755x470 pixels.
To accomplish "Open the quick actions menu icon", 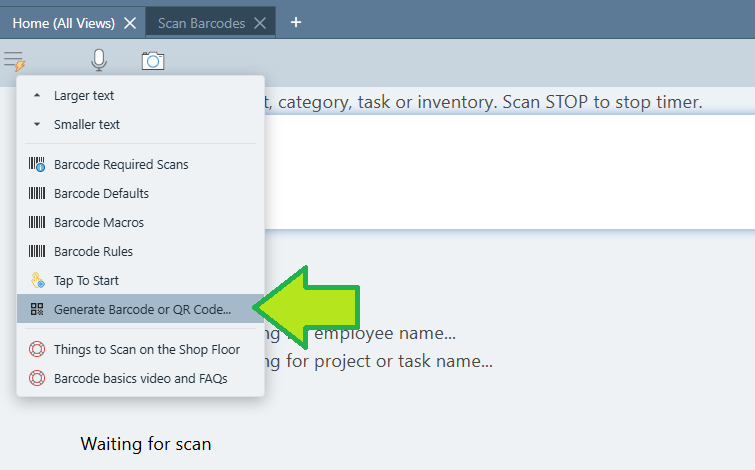I will pyautogui.click(x=14, y=61).
